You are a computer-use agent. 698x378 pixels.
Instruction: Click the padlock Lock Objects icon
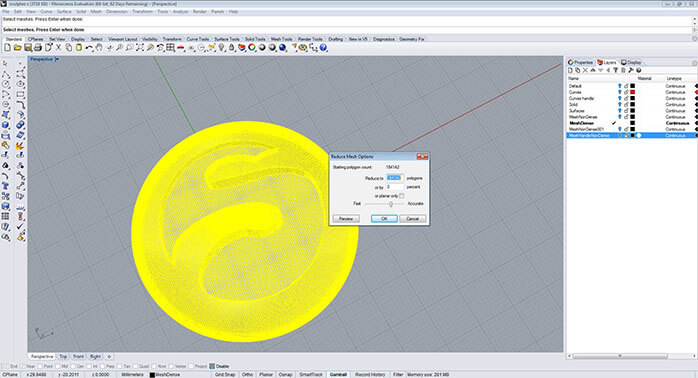click(x=231, y=47)
